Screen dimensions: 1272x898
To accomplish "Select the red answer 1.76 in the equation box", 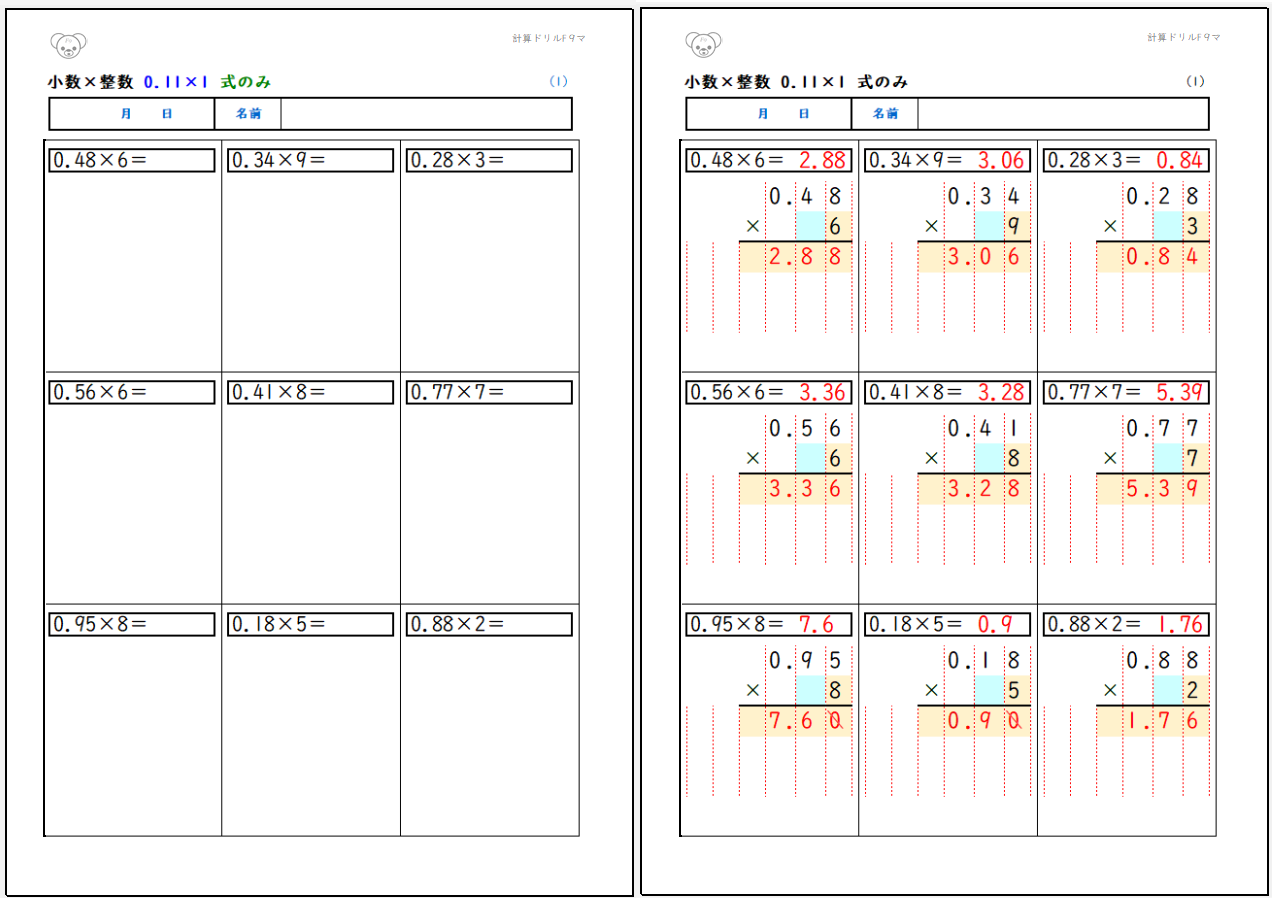I will coord(1179,625).
